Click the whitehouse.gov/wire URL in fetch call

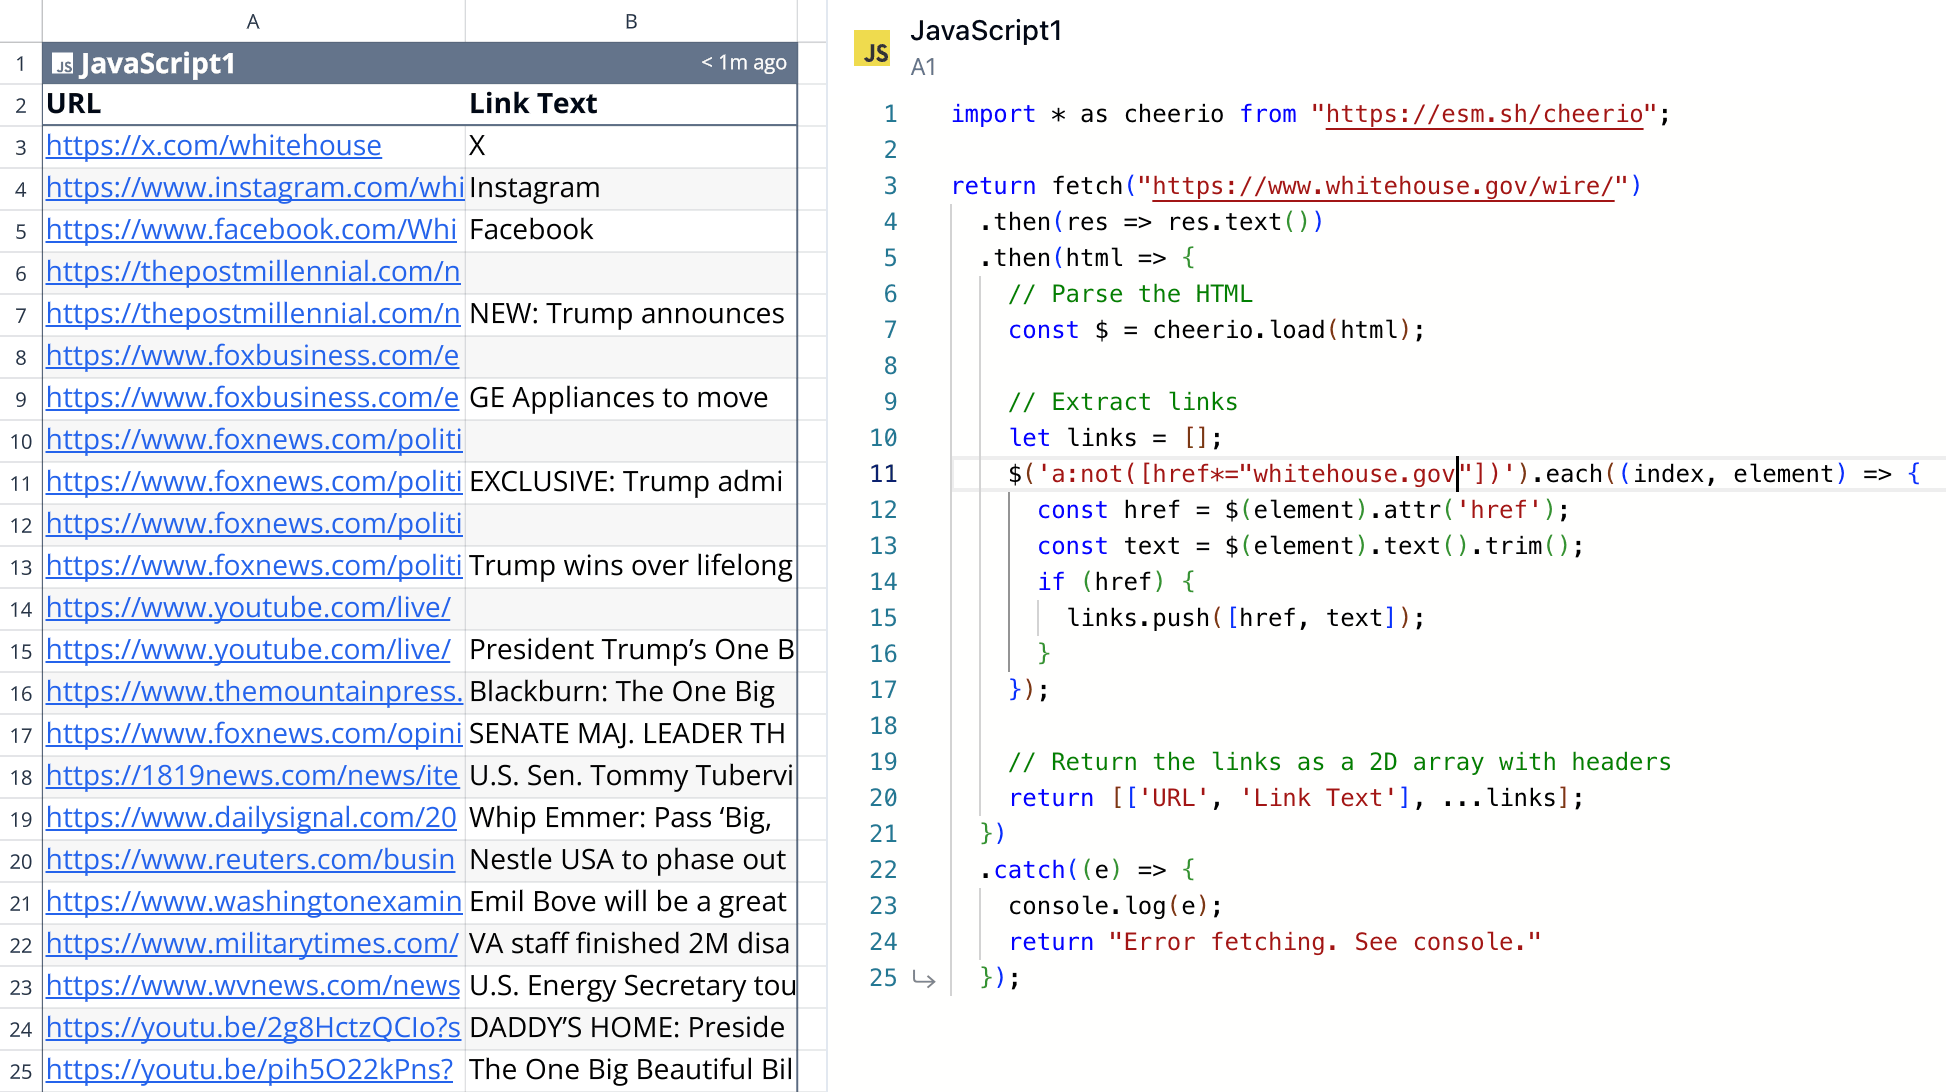click(1383, 186)
